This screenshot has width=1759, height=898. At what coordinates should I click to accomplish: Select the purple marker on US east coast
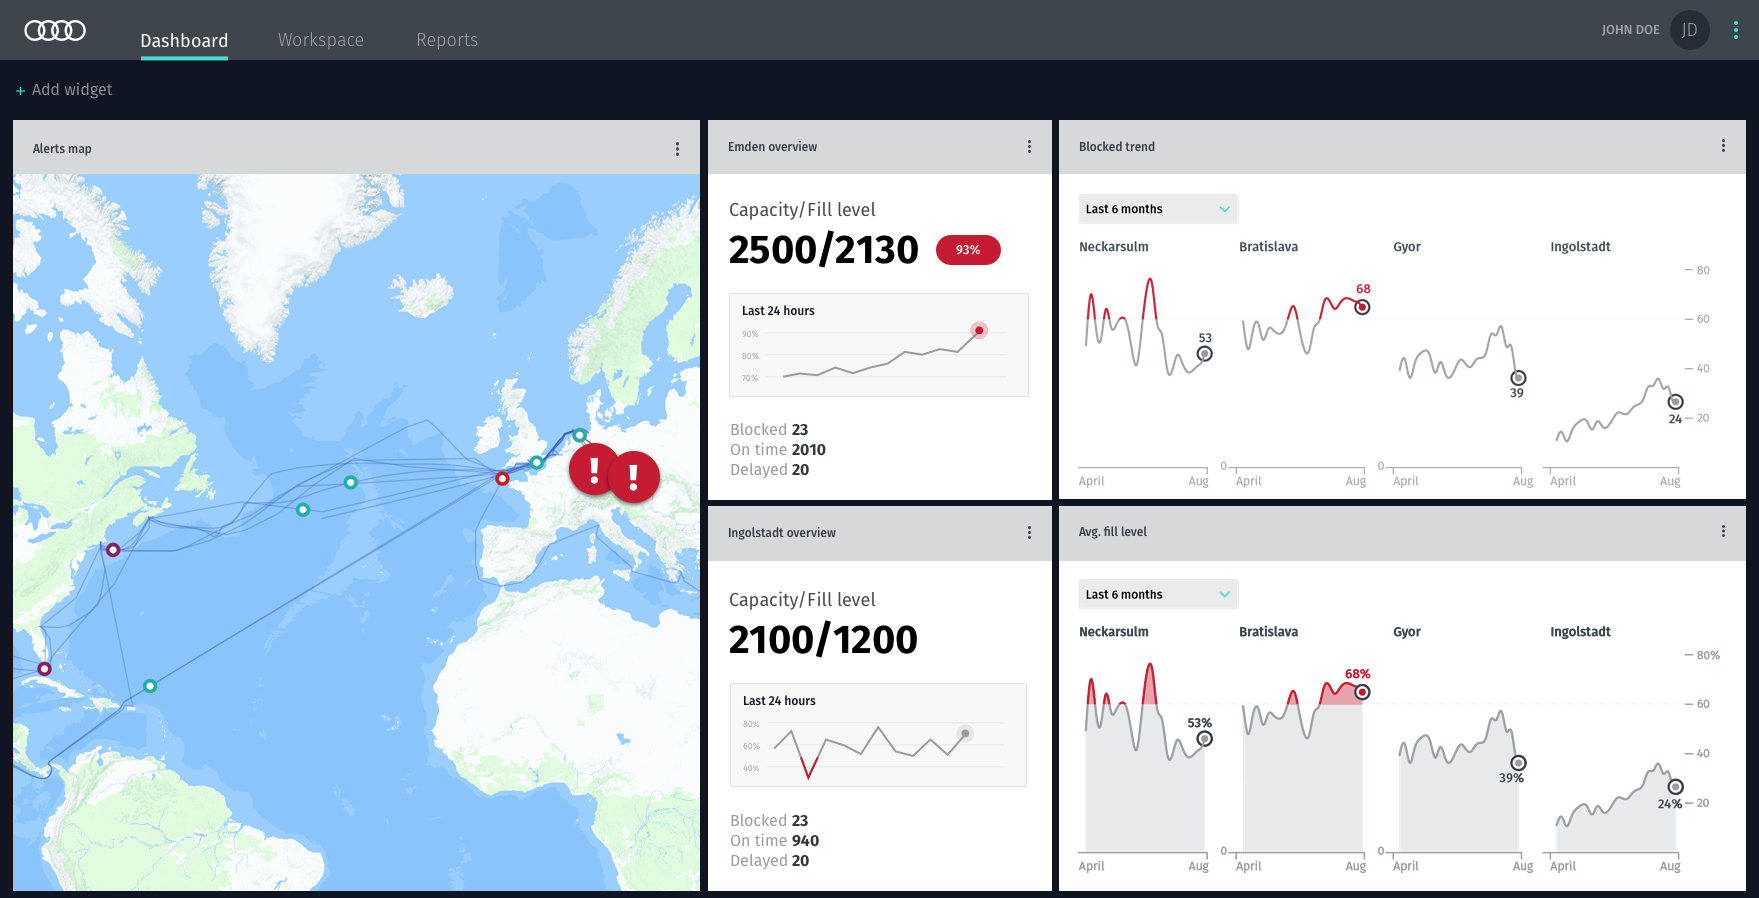113,550
